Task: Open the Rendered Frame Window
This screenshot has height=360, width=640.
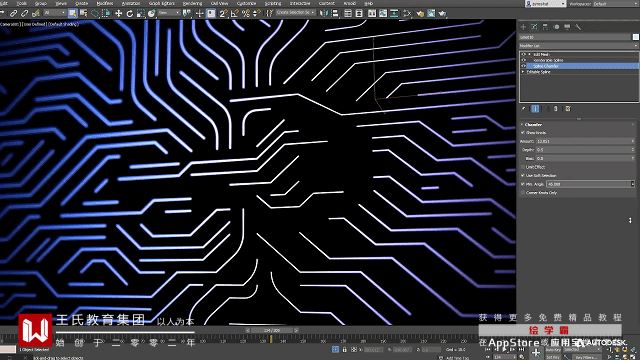Action: tap(431, 13)
